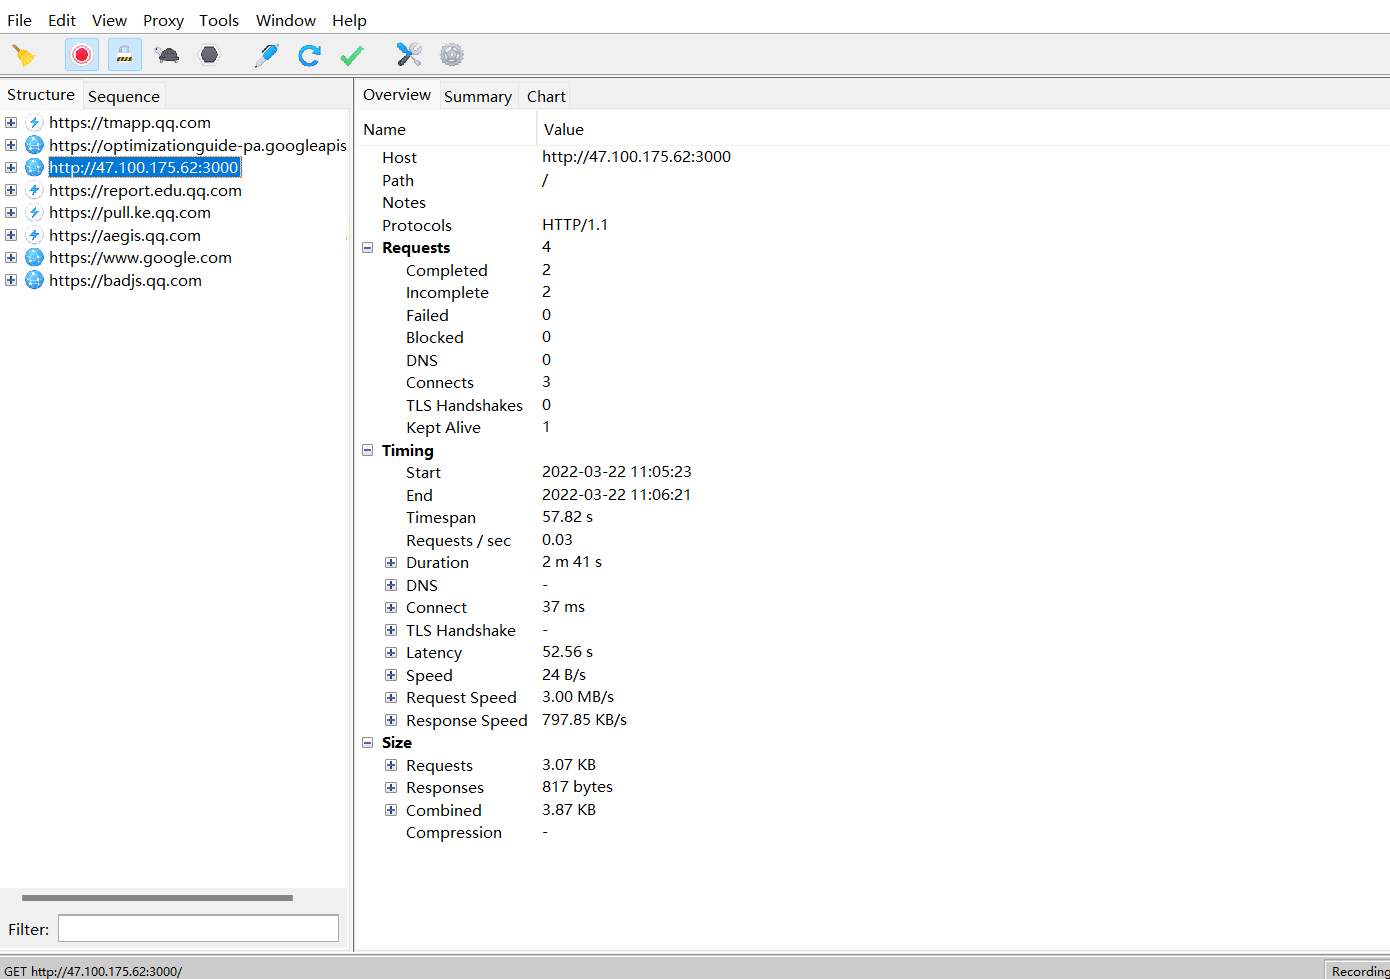Click the globe icon for badjs.qq.com

[x=34, y=280]
